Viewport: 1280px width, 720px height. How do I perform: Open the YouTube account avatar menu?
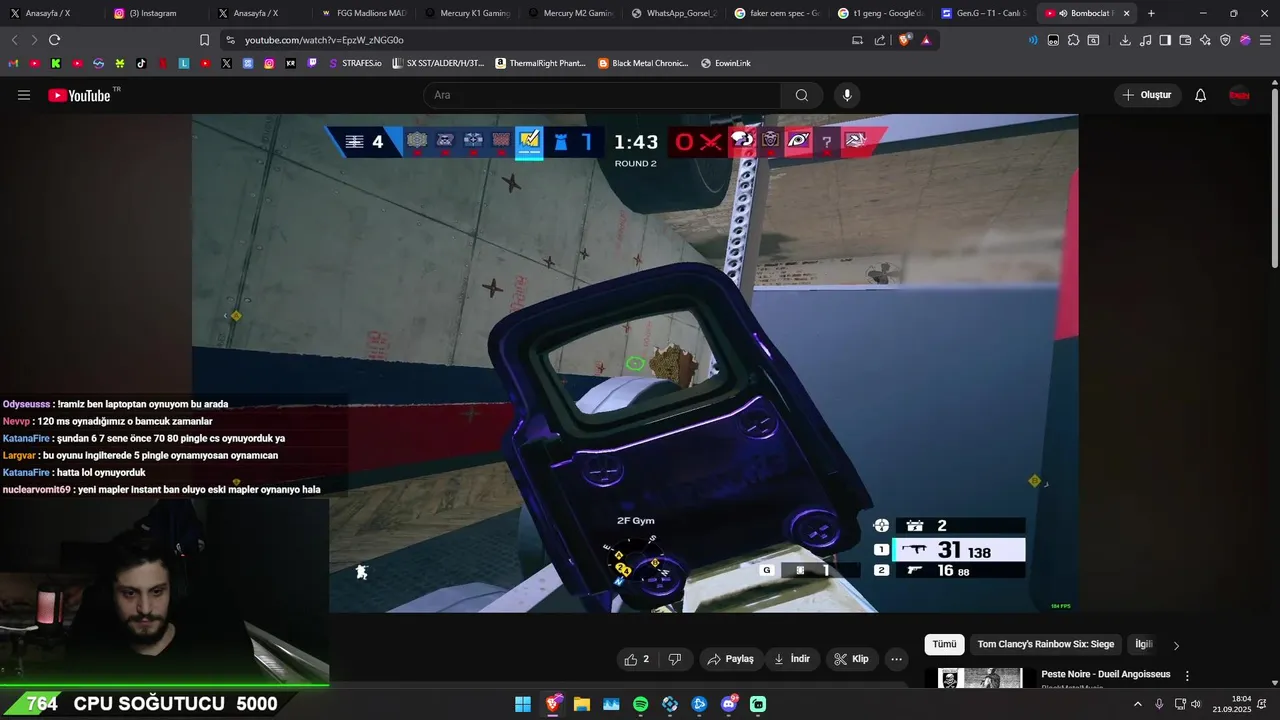[x=1240, y=95]
